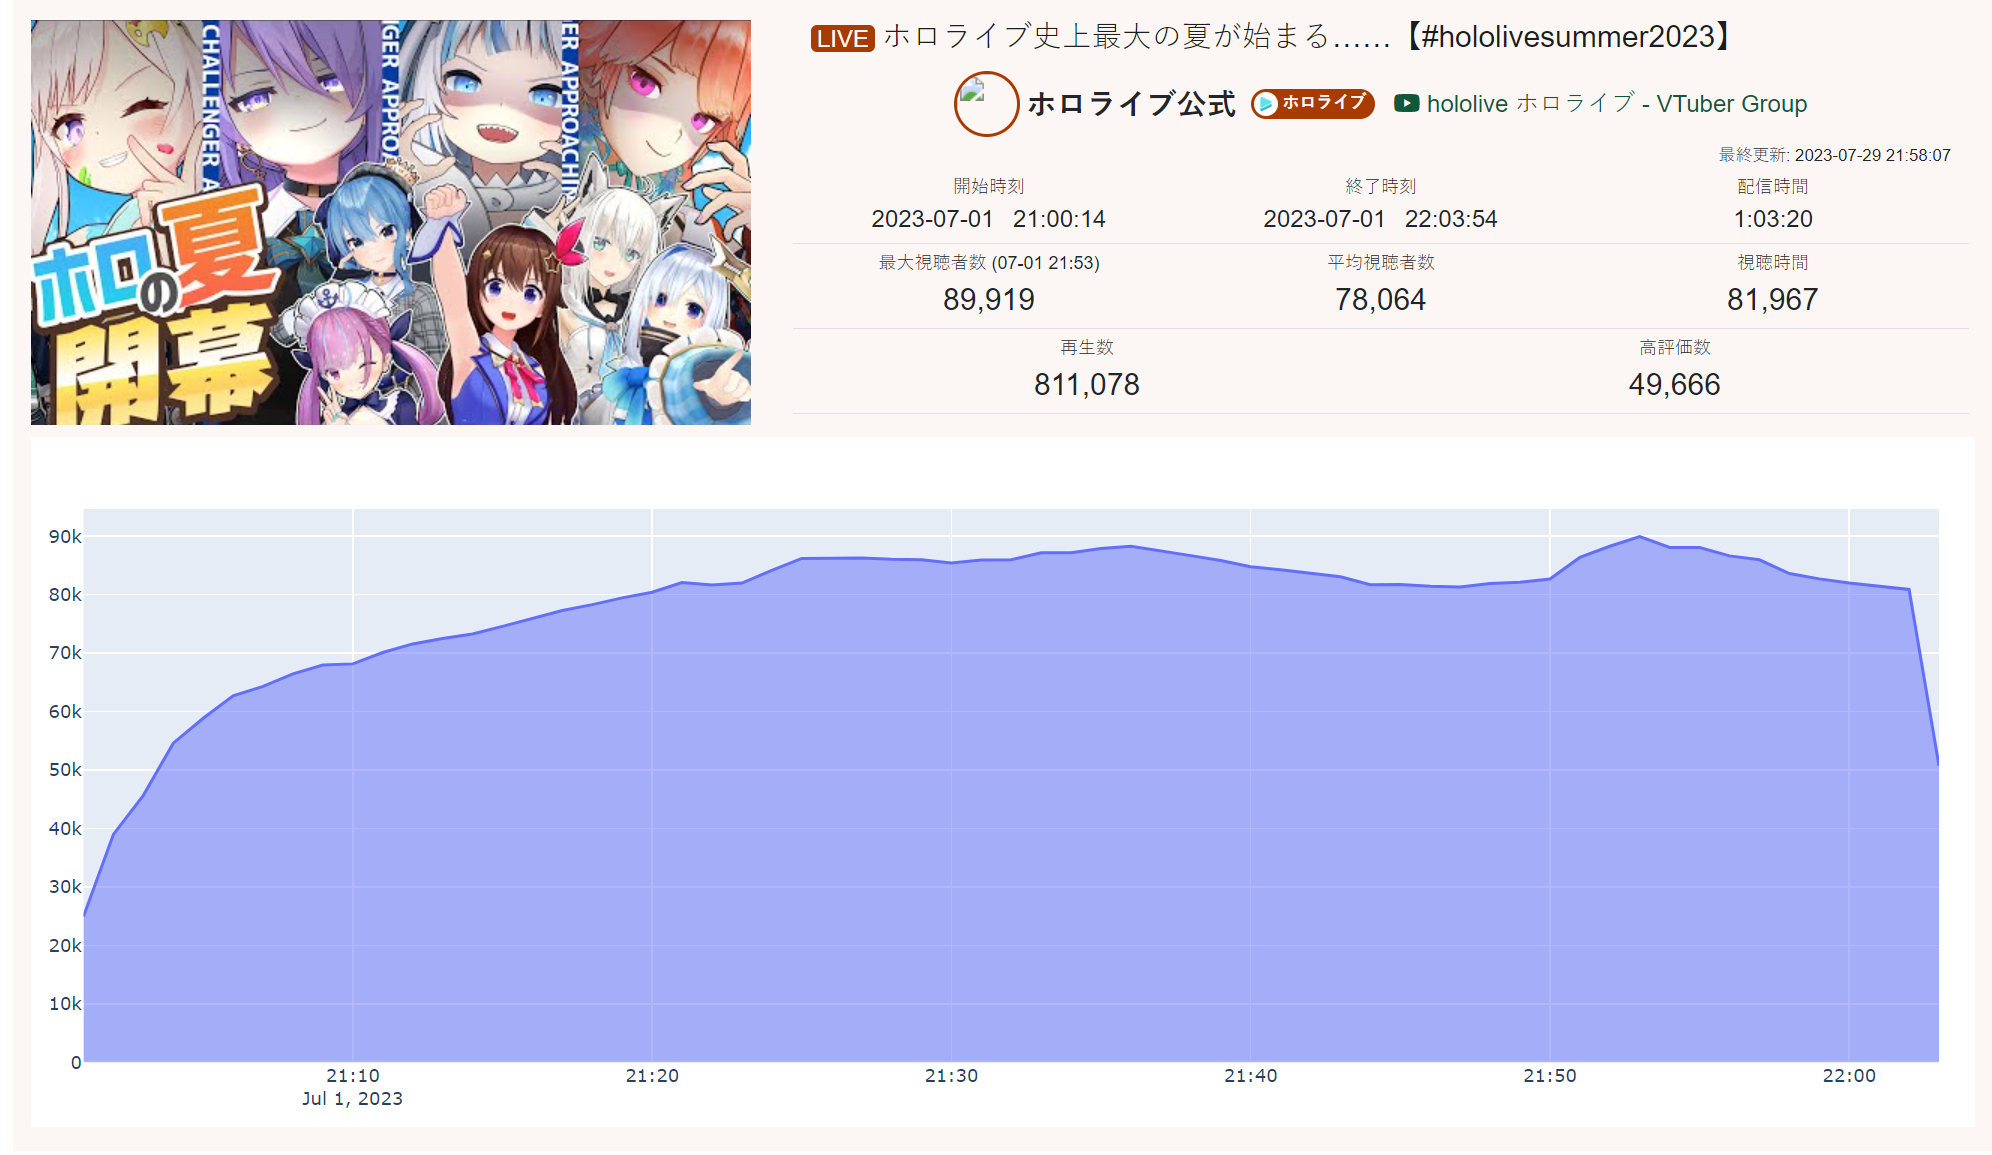Click the last updated timestamp text
The width and height of the screenshot is (1992, 1155).
click(x=1835, y=155)
